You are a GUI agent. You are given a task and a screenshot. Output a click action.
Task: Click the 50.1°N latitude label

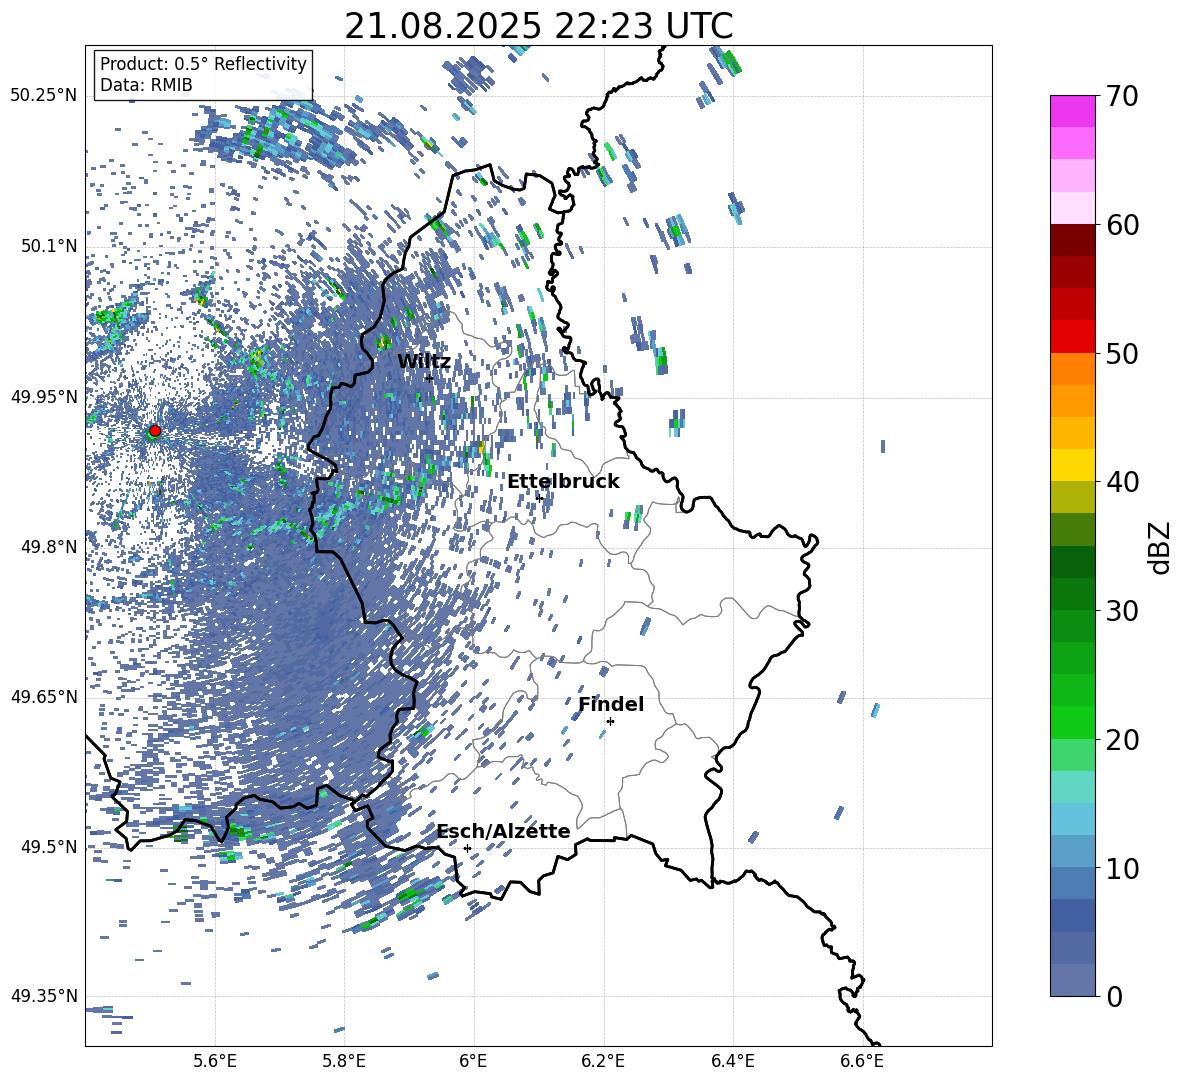coord(48,246)
